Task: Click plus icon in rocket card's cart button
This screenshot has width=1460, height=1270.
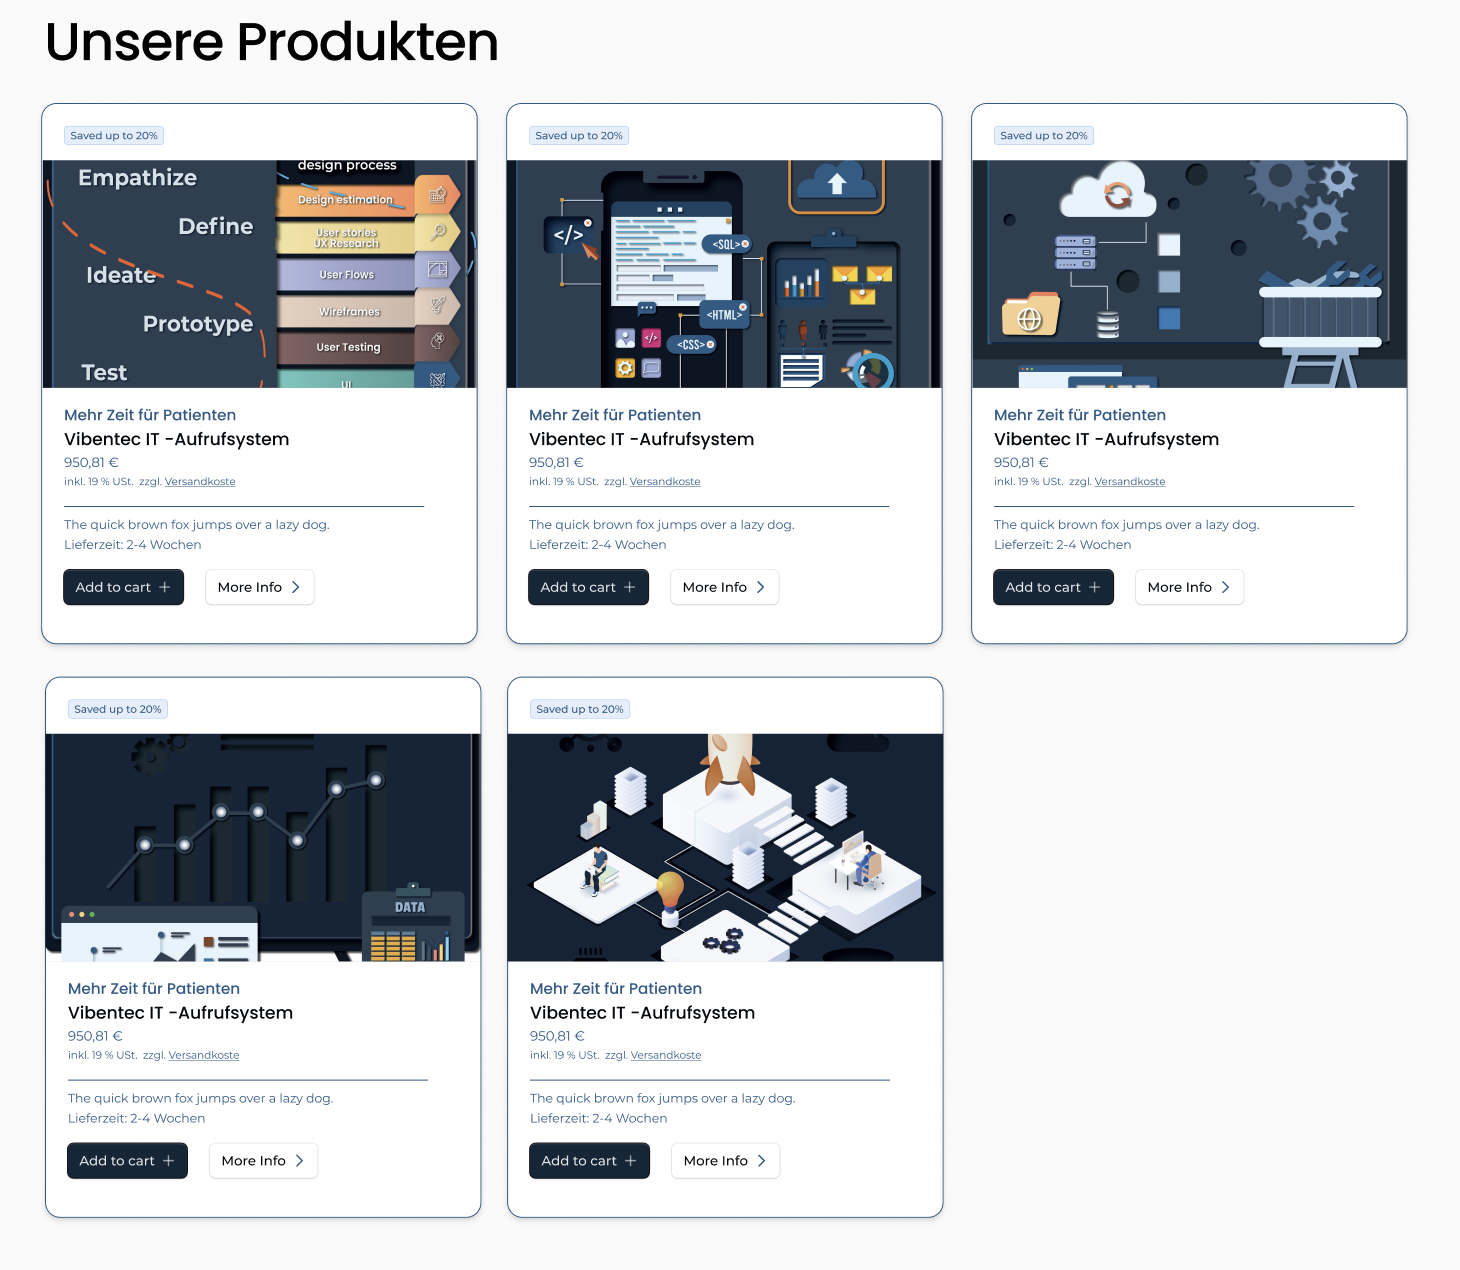Action: coord(631,1161)
